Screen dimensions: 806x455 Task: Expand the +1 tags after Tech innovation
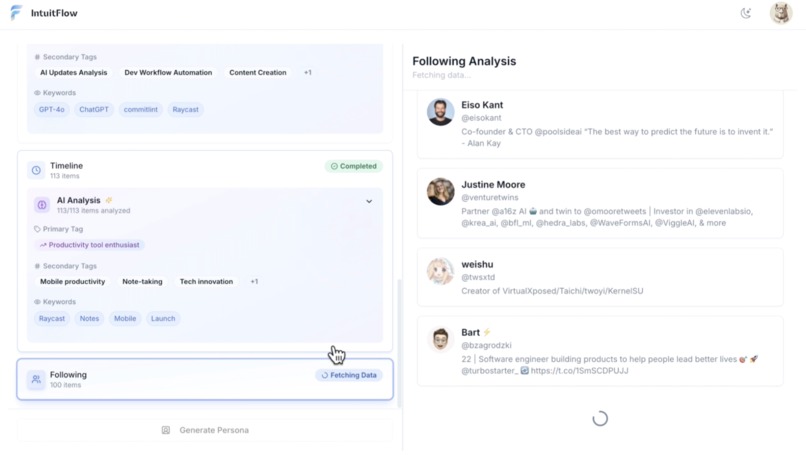click(x=254, y=282)
